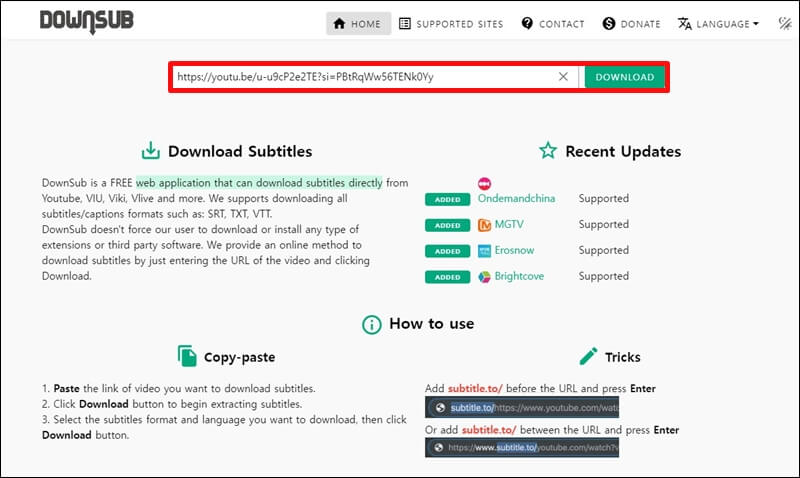Click the ADDED badge beside Brightcove
Screen dimensions: 800x478
[x=447, y=278]
